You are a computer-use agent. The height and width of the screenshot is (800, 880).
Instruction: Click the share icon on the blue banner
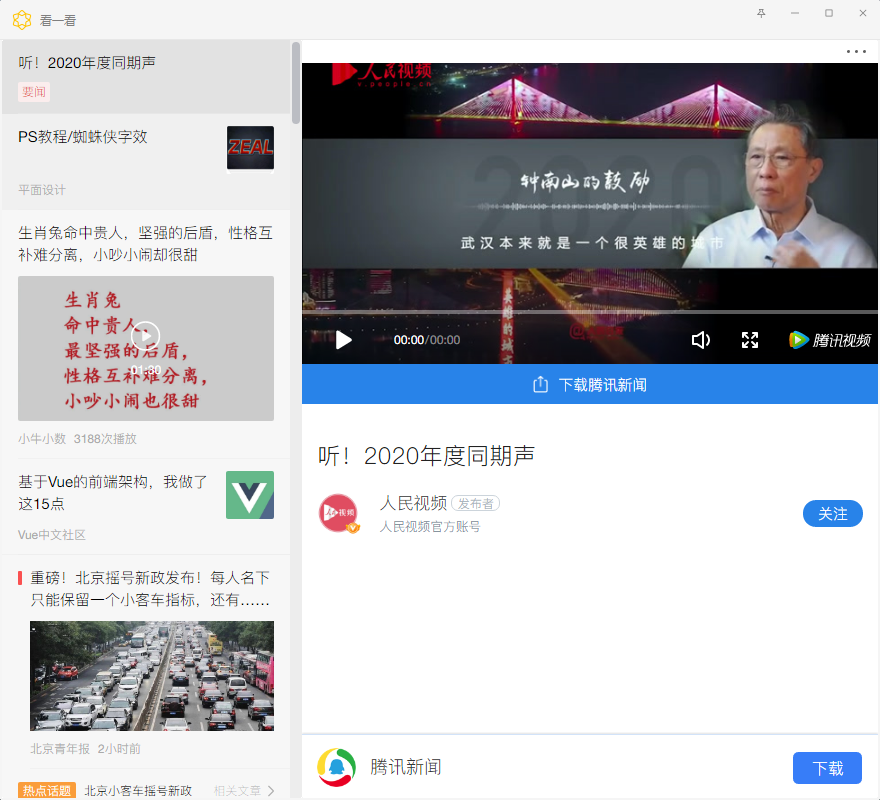coord(540,385)
